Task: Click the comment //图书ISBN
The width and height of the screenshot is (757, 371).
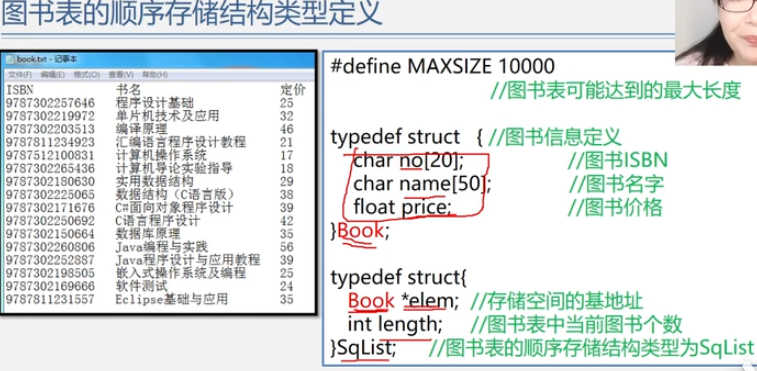Action: pos(618,161)
